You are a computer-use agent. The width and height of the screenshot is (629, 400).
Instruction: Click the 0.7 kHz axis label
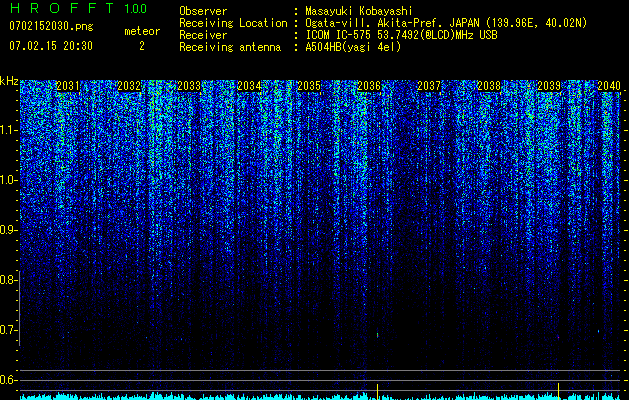click(x=8, y=330)
